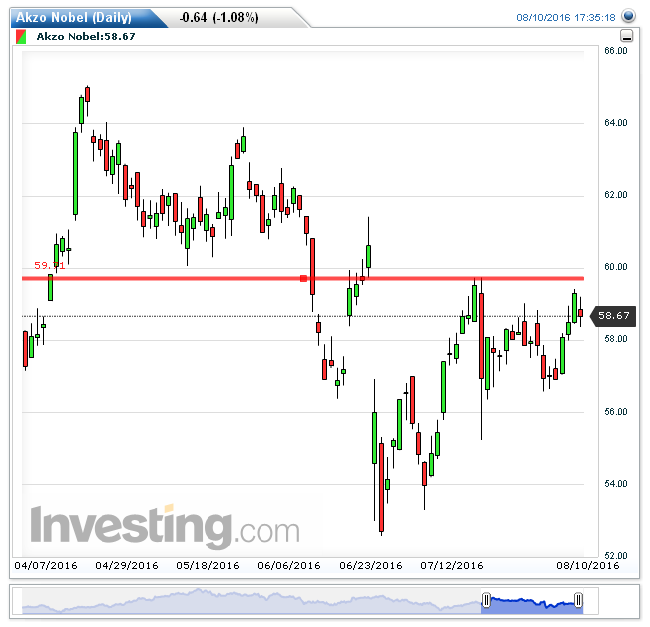This screenshot has height=627, width=650.
Task: Click the 60.00 price axis label
Action: pyautogui.click(x=616, y=267)
